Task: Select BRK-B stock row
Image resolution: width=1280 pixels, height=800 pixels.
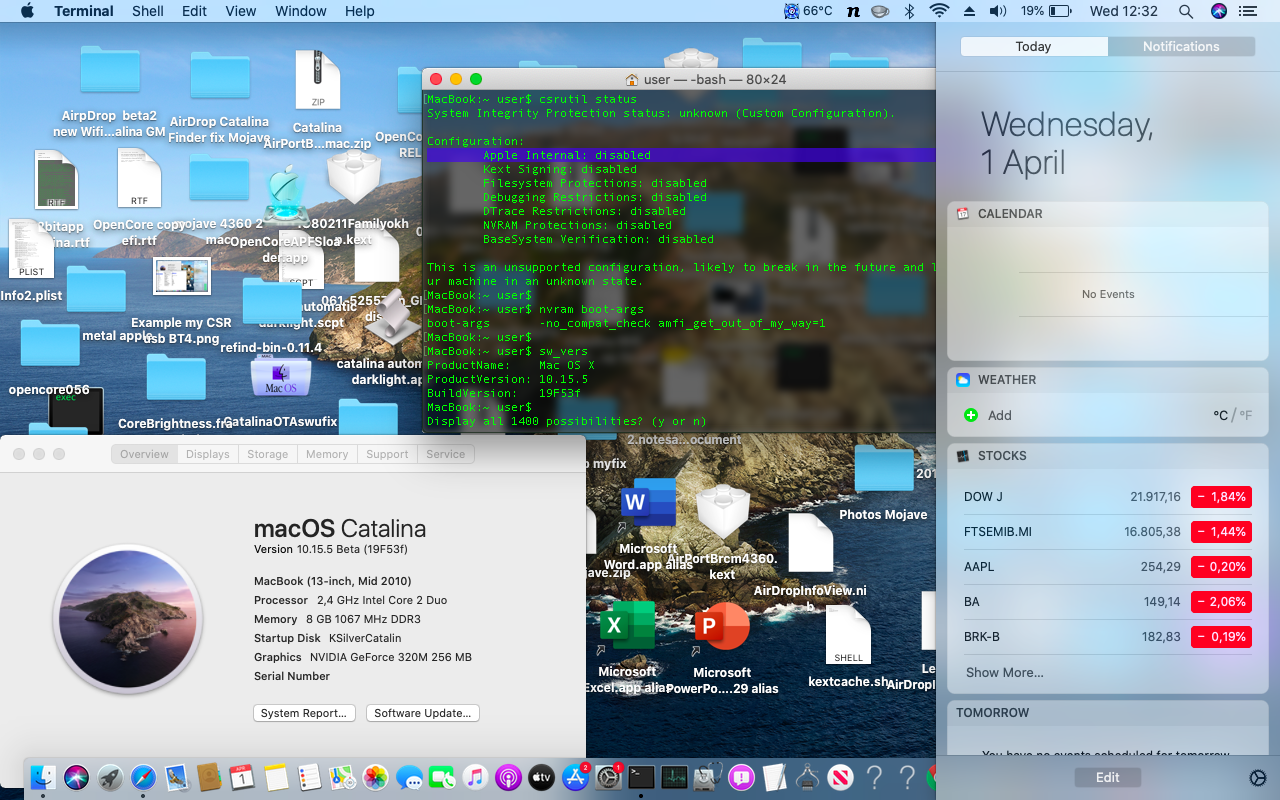Action: coord(1108,637)
